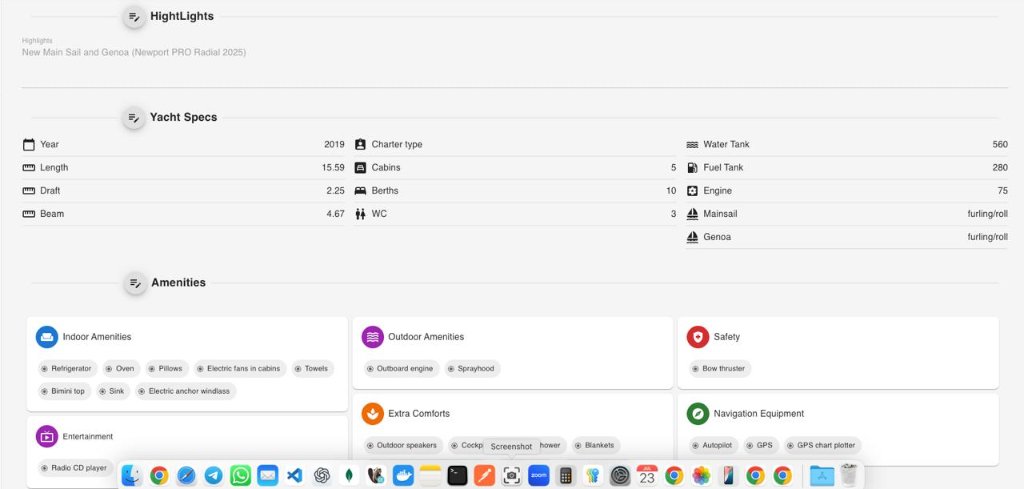
Task: Open Screenshot app in the dock
Action: coord(511,476)
